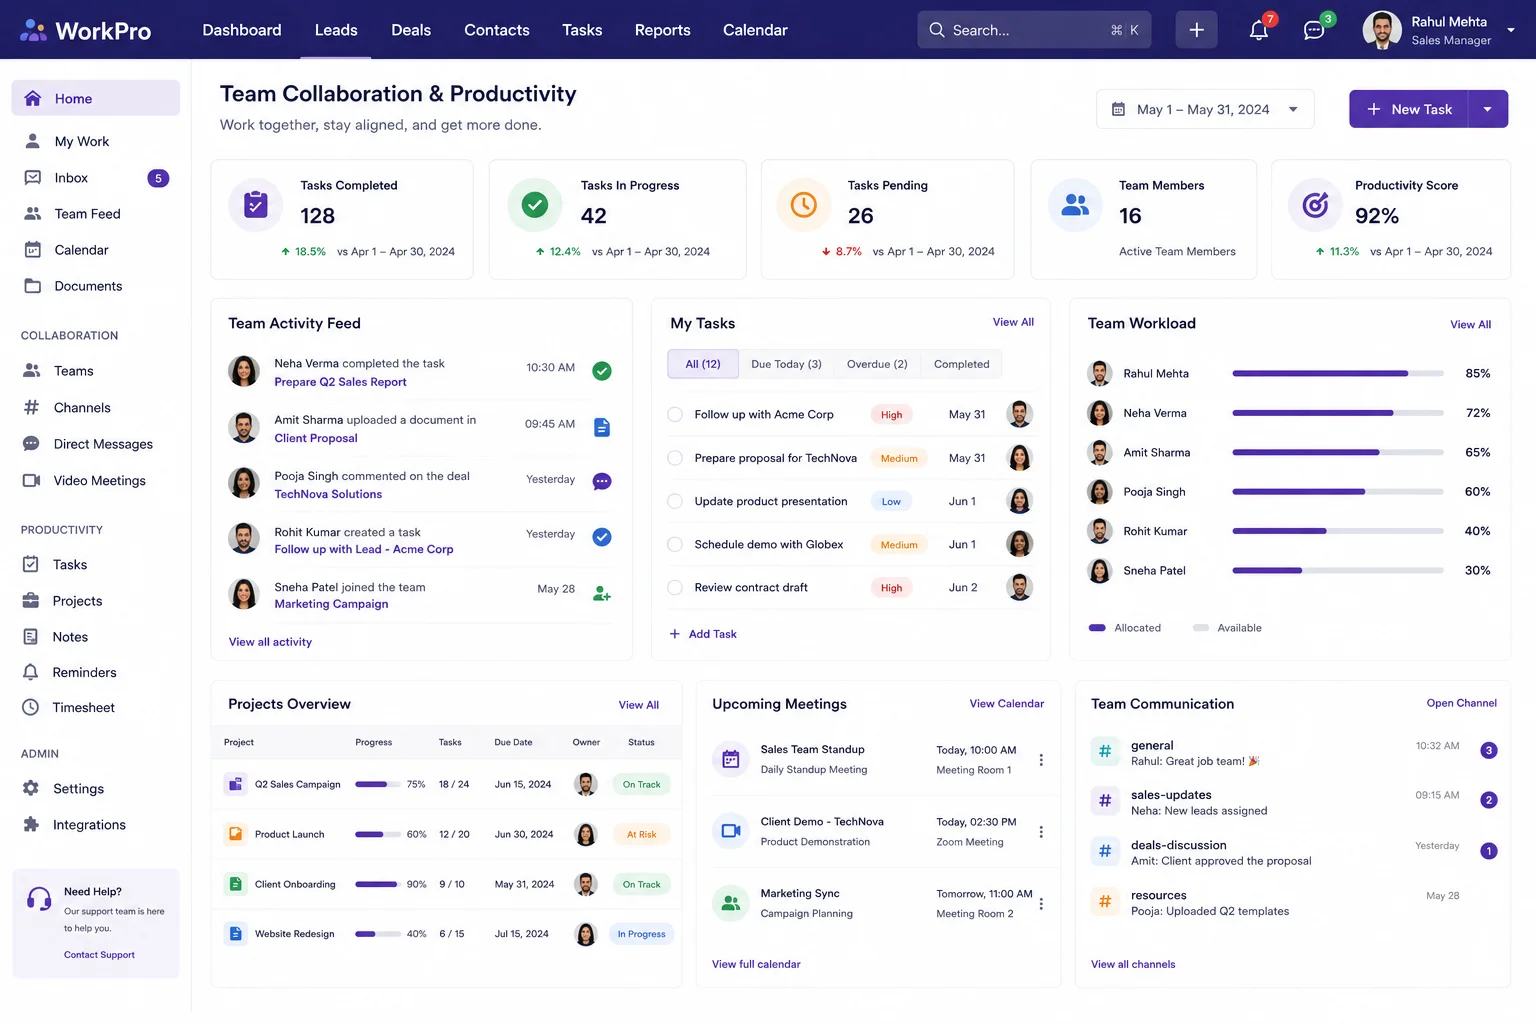
Task: Open the general channel row
Action: click(1293, 753)
